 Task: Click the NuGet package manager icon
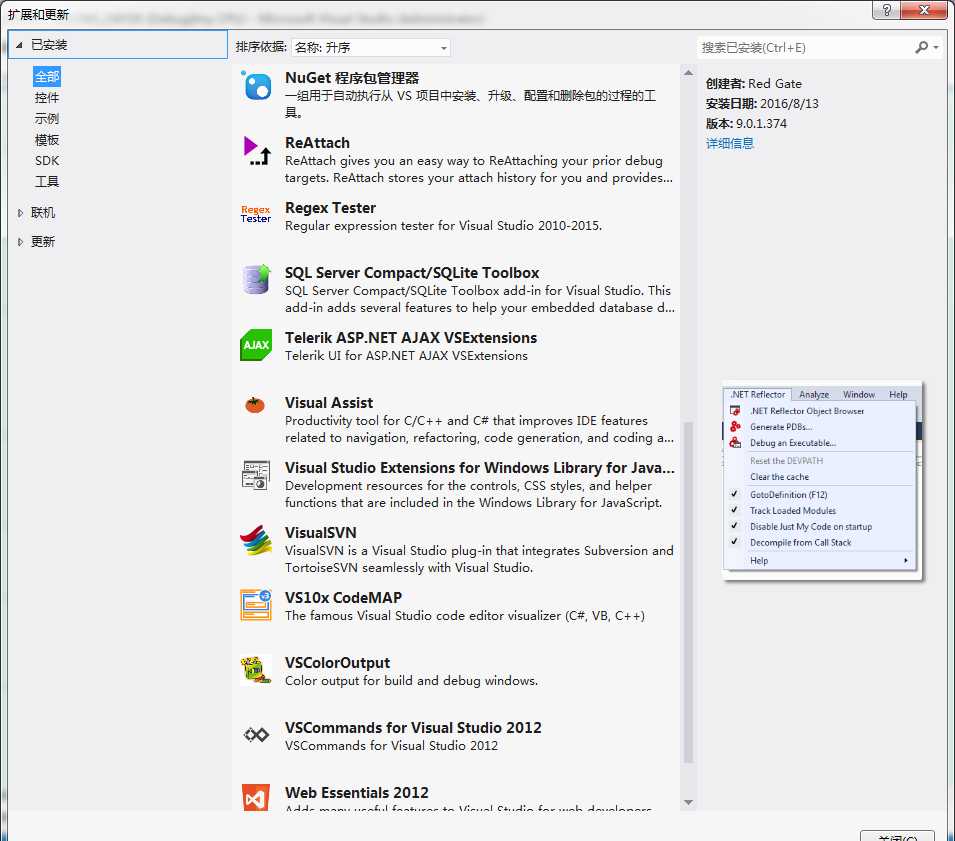coord(256,86)
